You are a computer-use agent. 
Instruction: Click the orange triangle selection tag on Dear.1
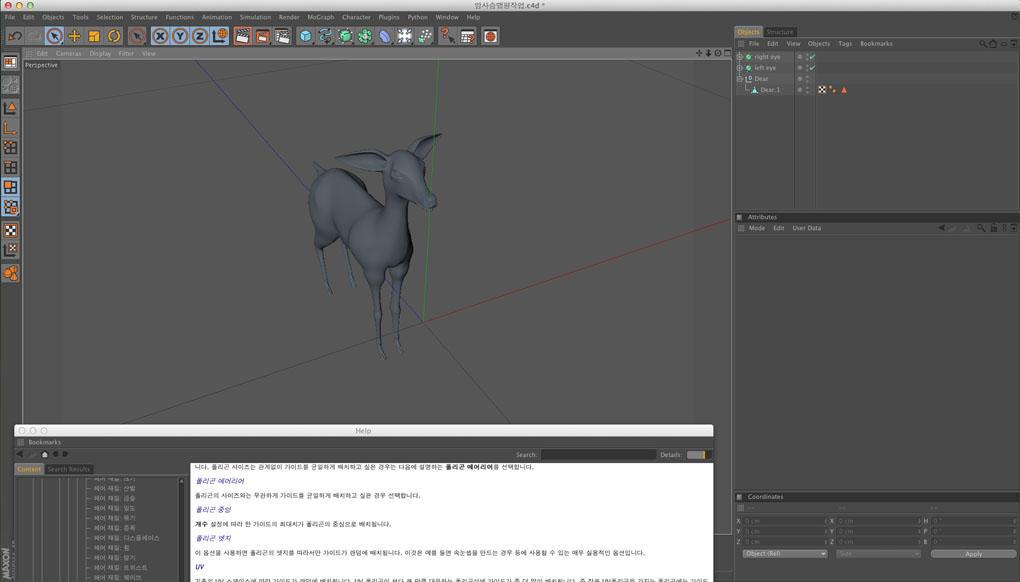(x=844, y=90)
